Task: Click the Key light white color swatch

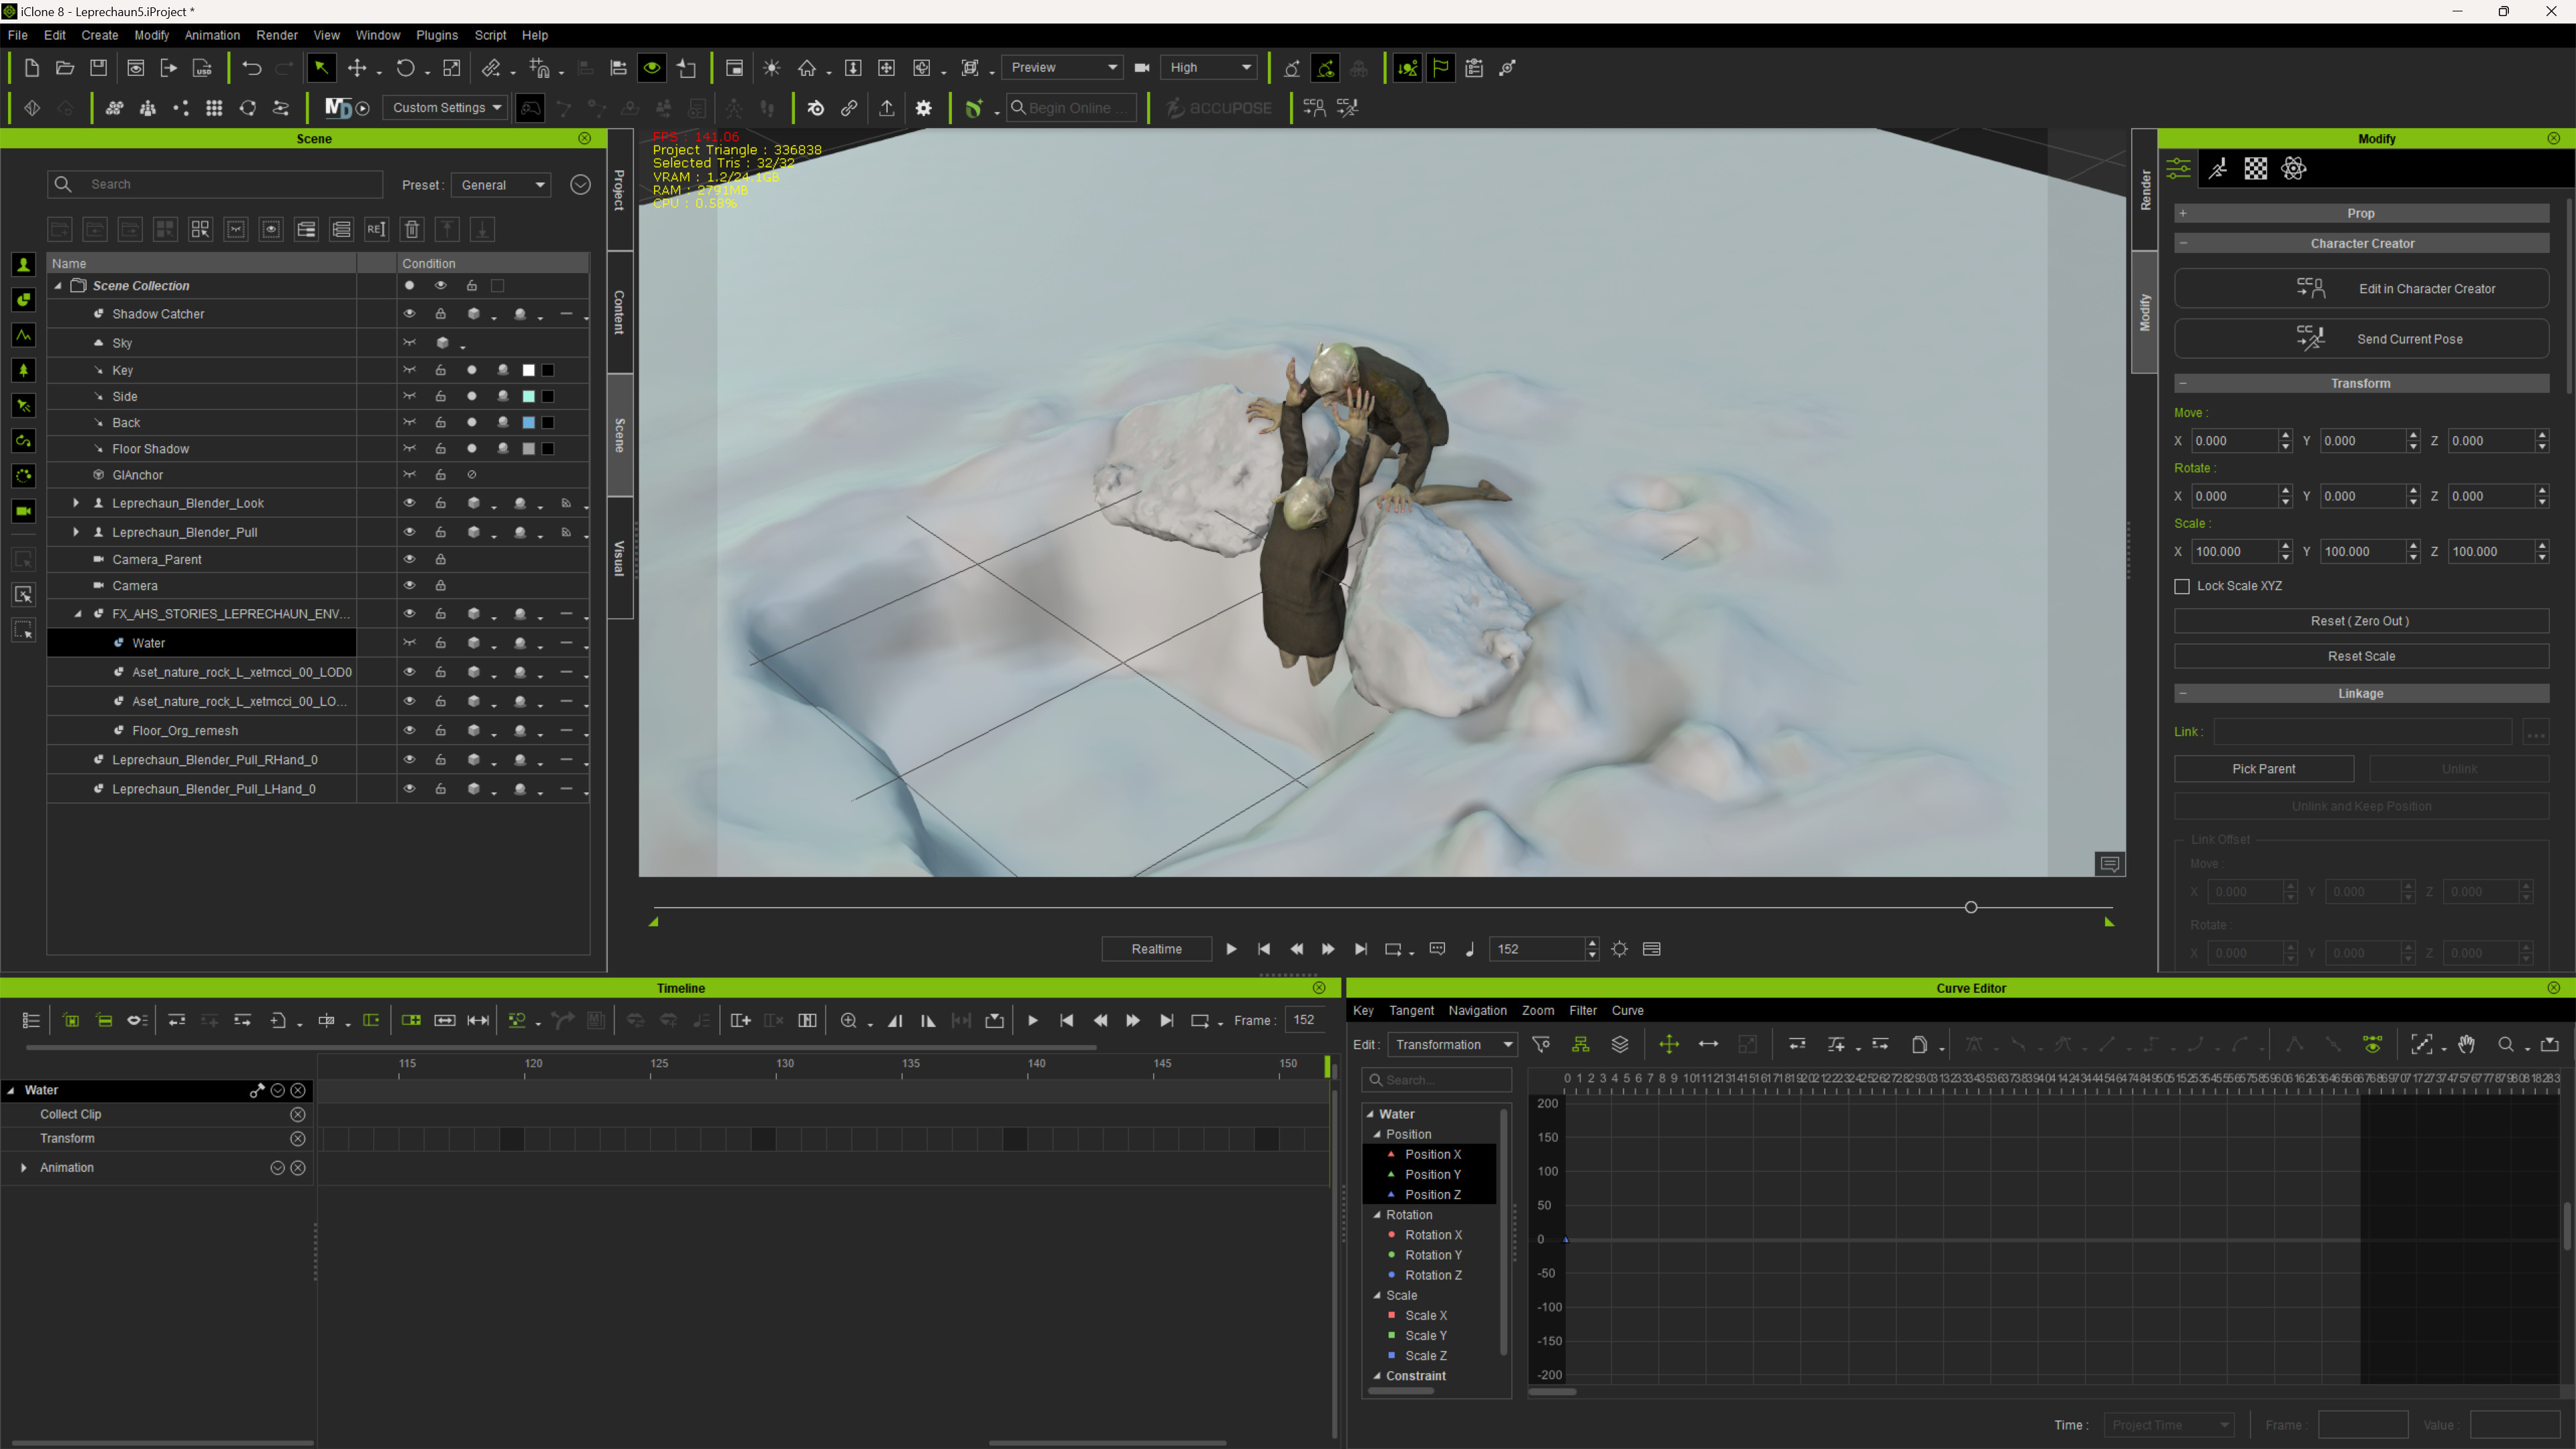Action: (x=529, y=370)
